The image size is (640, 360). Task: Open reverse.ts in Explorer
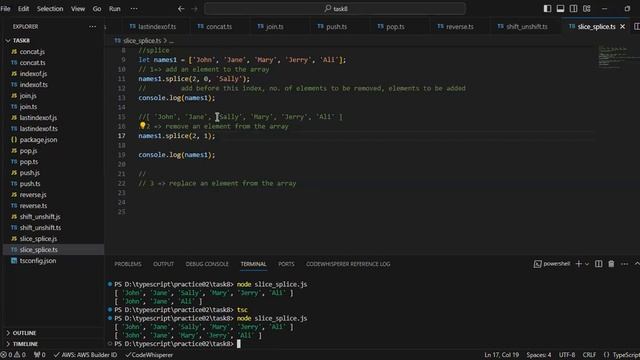(x=33, y=206)
